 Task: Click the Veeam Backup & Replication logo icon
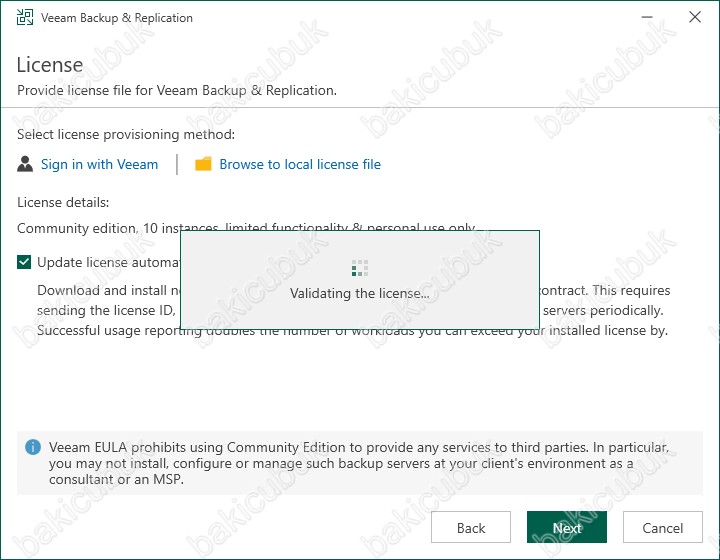(25, 17)
